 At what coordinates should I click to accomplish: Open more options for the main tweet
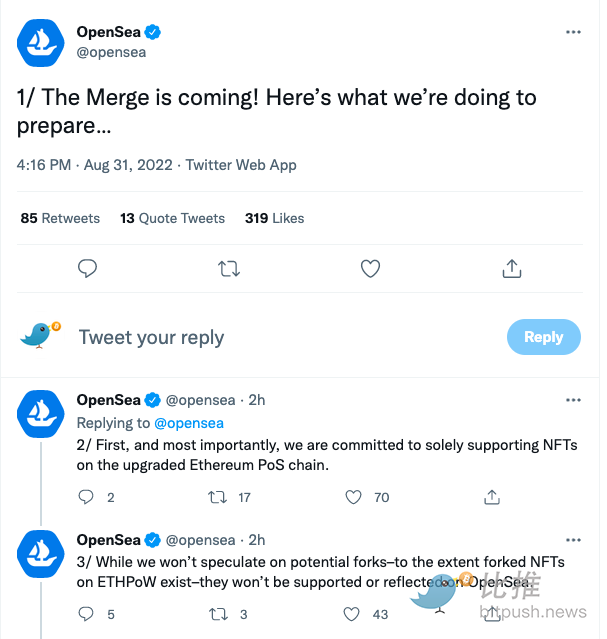tap(573, 32)
